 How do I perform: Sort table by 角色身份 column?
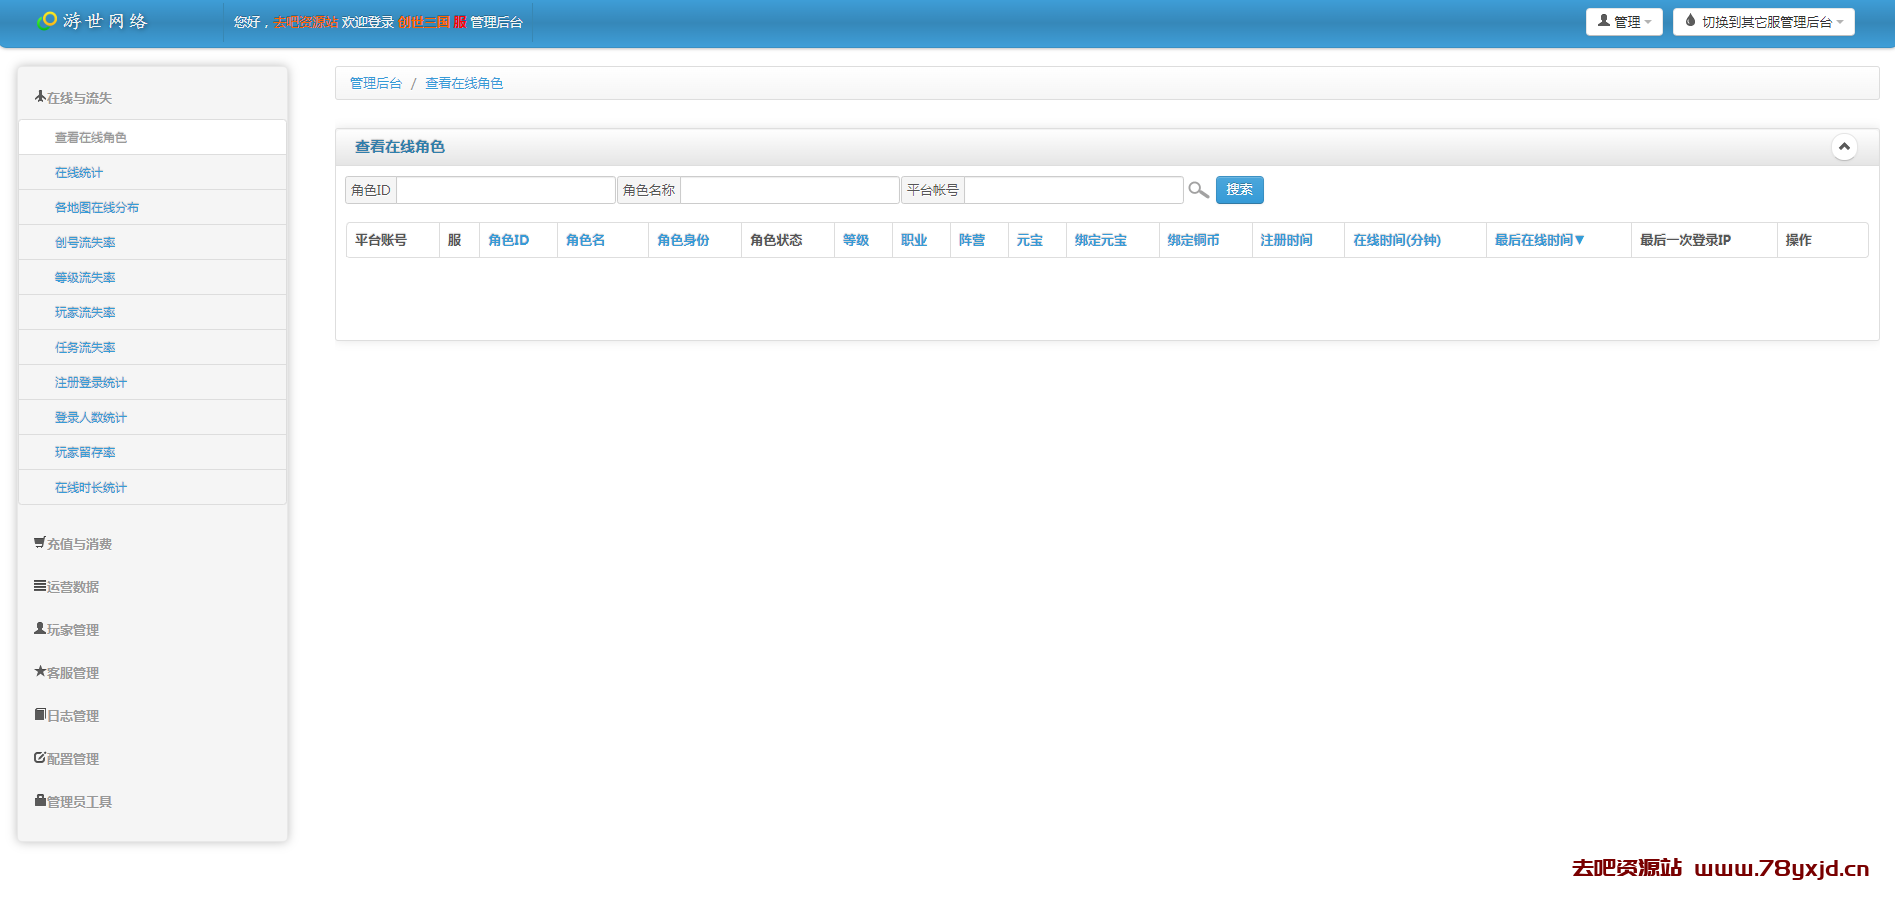point(683,240)
